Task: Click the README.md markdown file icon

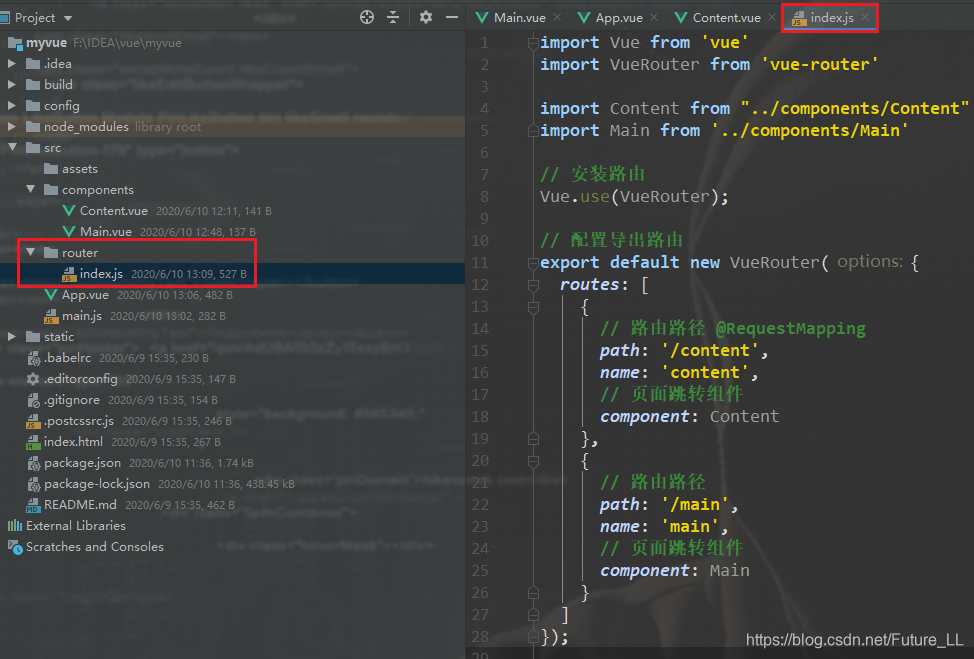Action: click(x=33, y=506)
